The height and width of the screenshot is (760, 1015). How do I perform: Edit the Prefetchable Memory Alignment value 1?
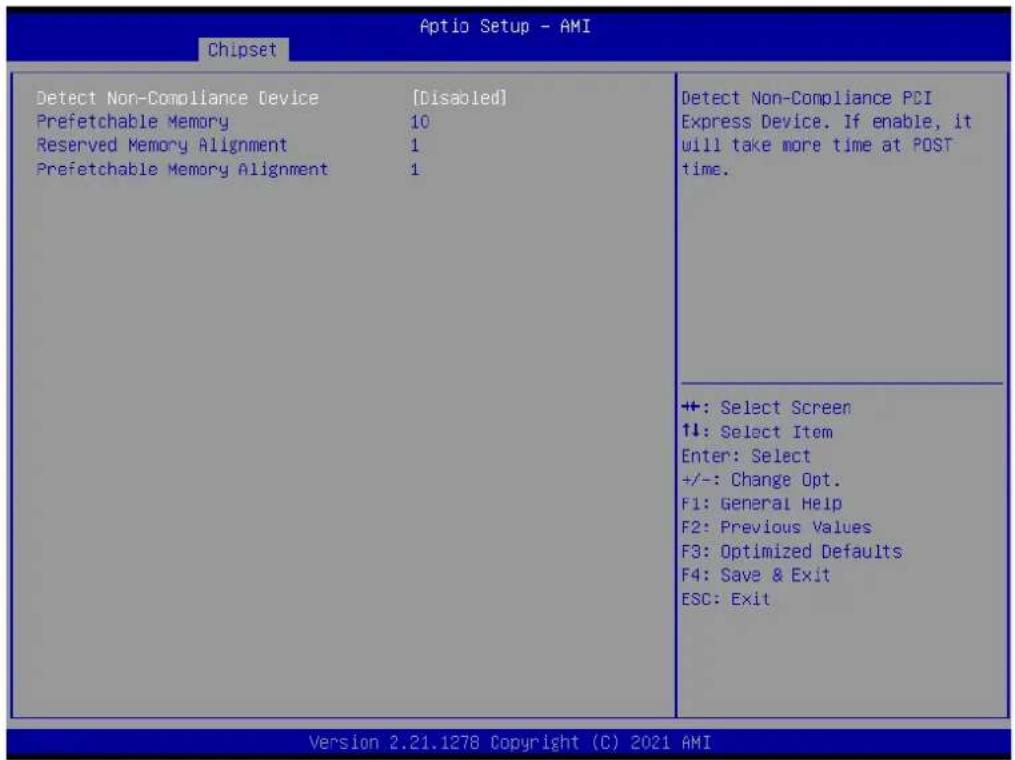pyautogui.click(x=414, y=170)
